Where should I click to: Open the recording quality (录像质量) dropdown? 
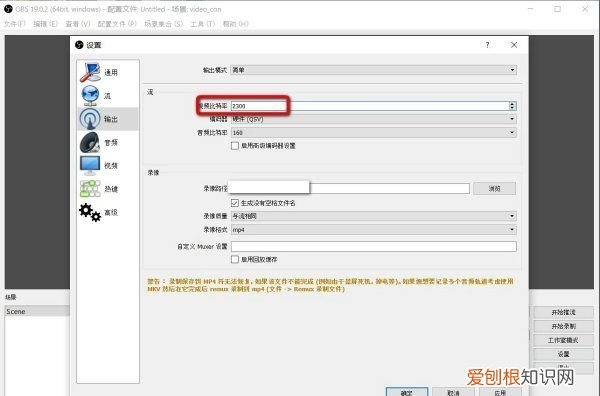click(x=373, y=216)
